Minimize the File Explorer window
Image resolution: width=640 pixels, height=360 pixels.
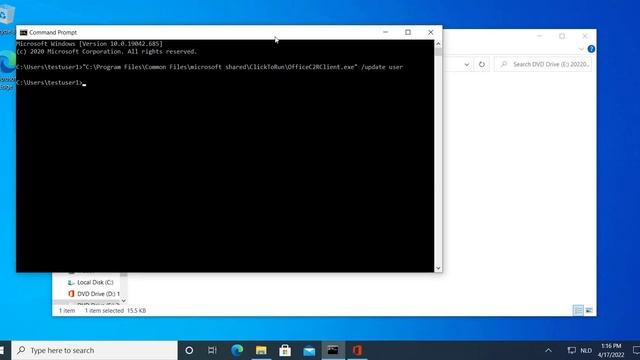(x=540, y=36)
